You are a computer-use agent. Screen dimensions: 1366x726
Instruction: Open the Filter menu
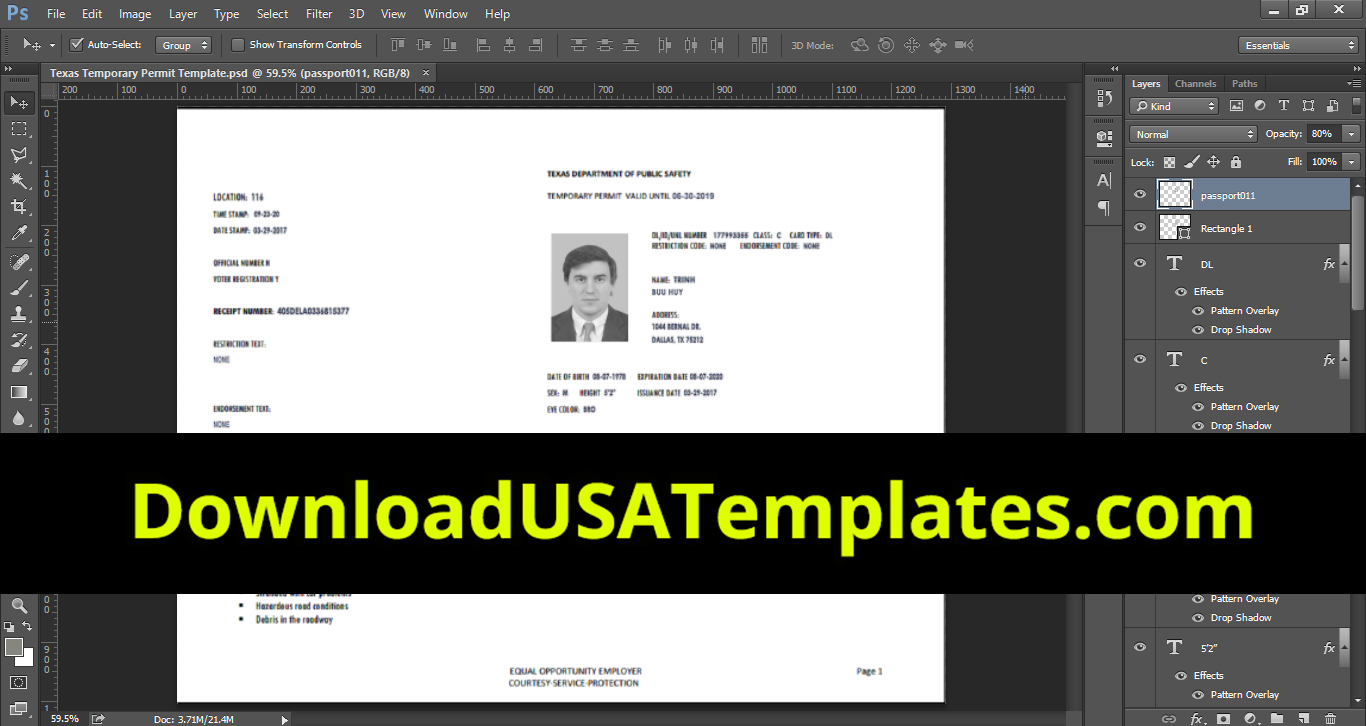tap(318, 13)
